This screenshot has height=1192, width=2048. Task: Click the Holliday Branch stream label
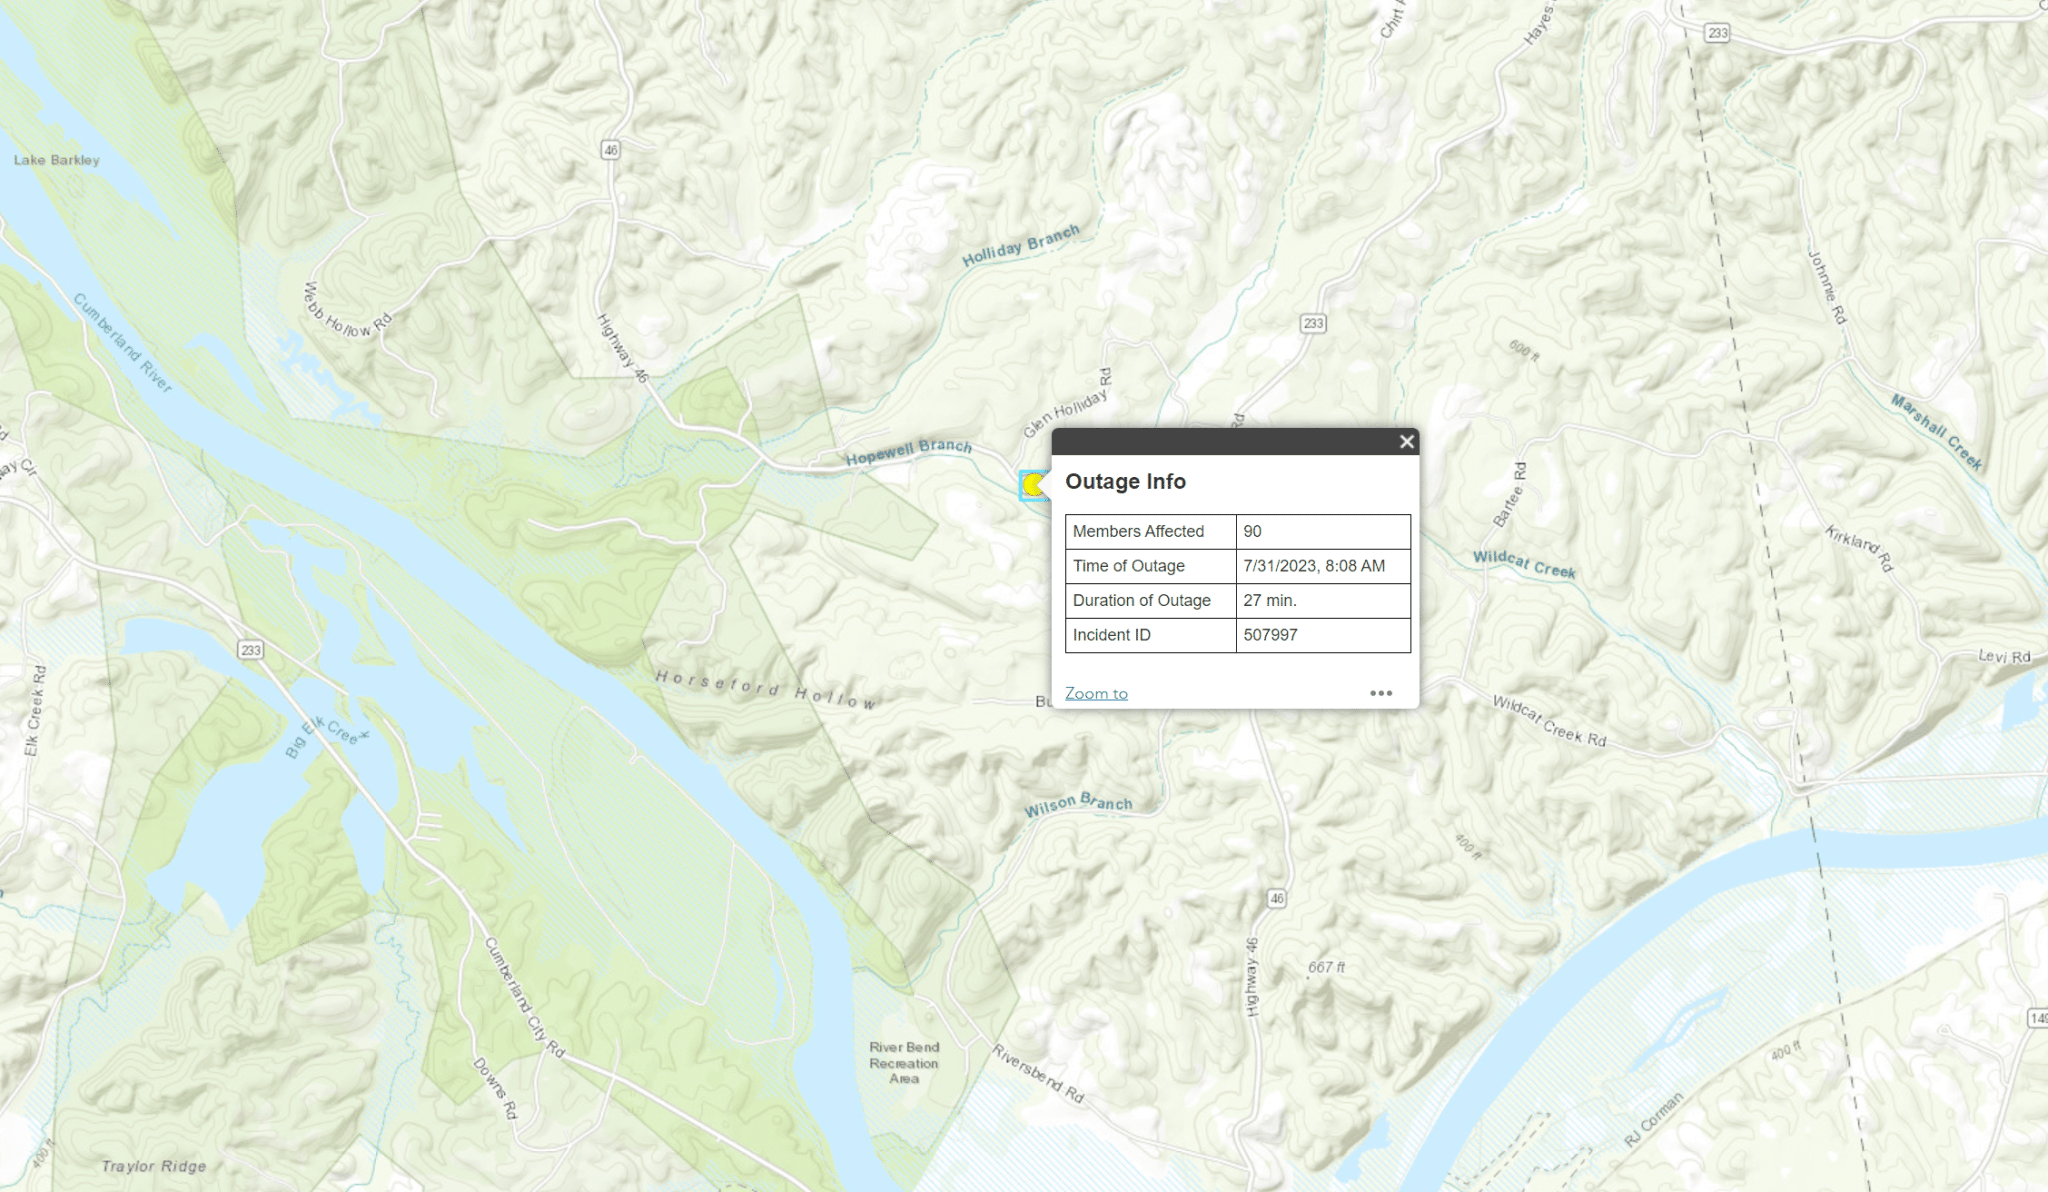click(x=1021, y=246)
